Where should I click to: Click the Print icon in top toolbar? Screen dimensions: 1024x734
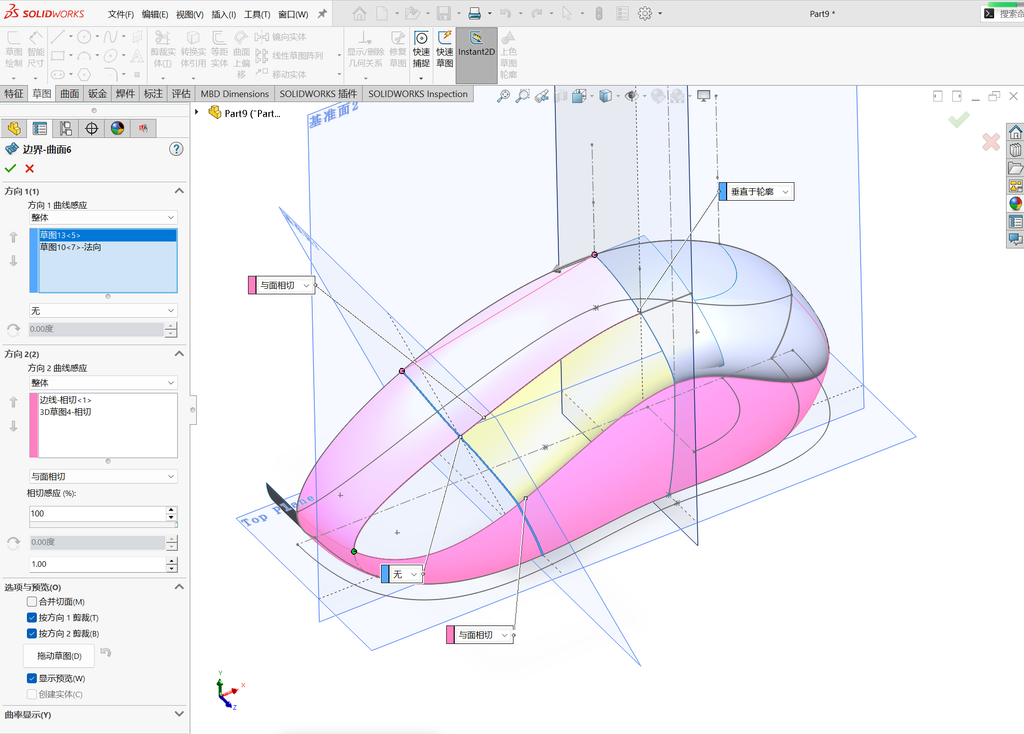(475, 13)
